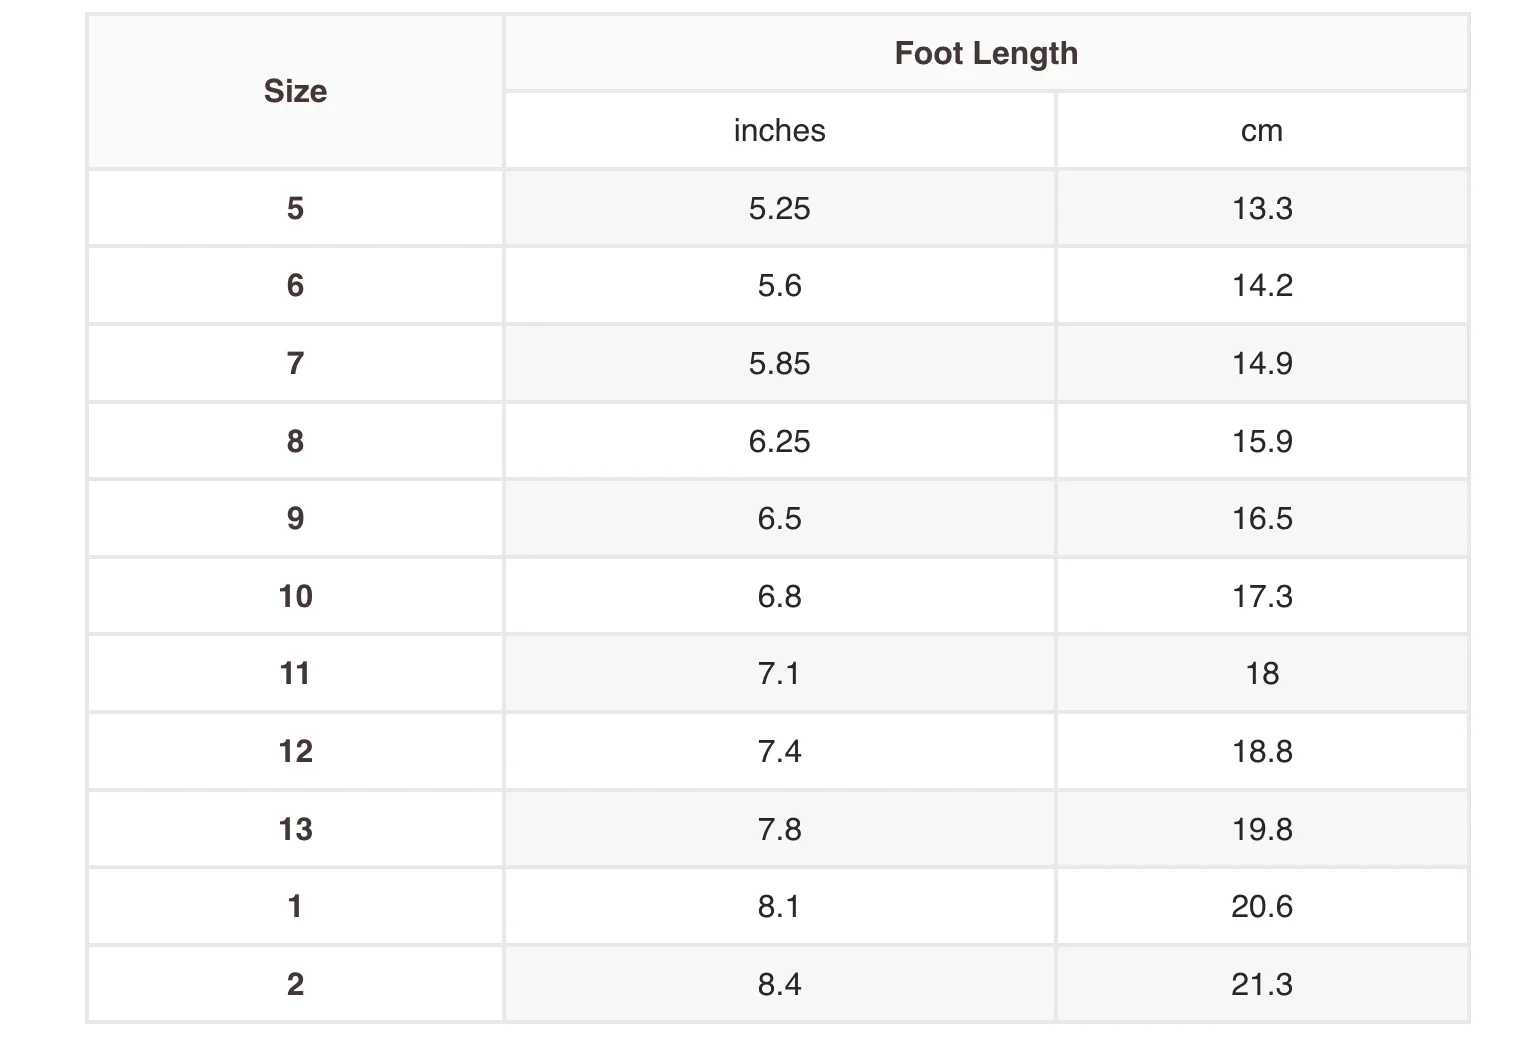Select the size 5 row label
This screenshot has width=1540, height=1052.
click(295, 208)
